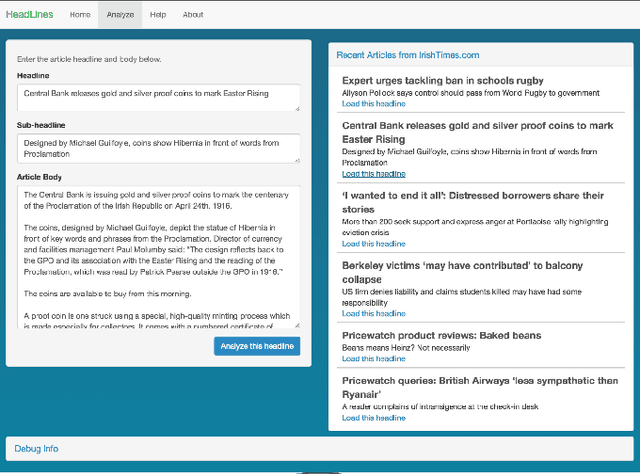
Task: Load the schools rugby tackling ban headline
Action: coord(373,104)
